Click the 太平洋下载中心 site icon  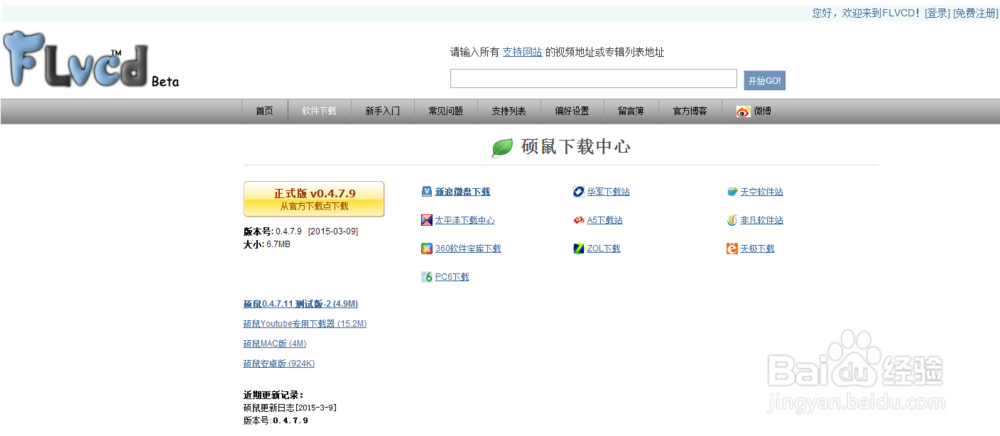click(x=427, y=221)
